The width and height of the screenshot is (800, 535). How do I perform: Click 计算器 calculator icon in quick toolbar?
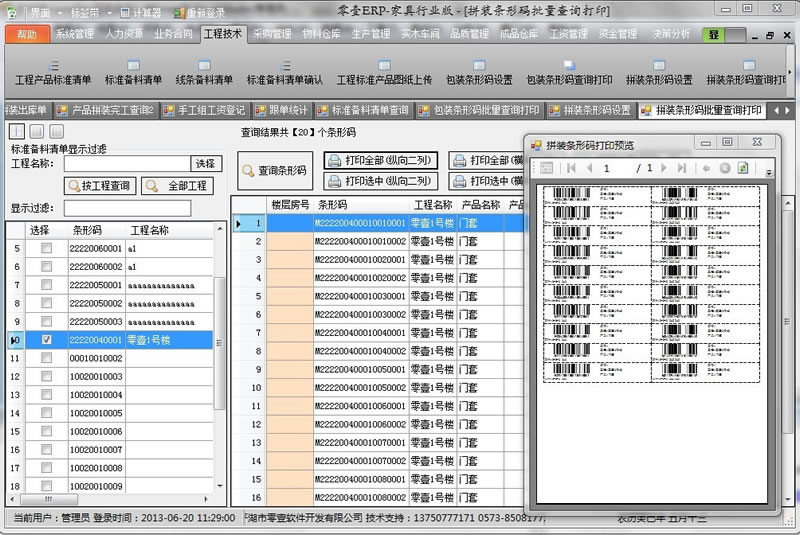pyautogui.click(x=125, y=13)
